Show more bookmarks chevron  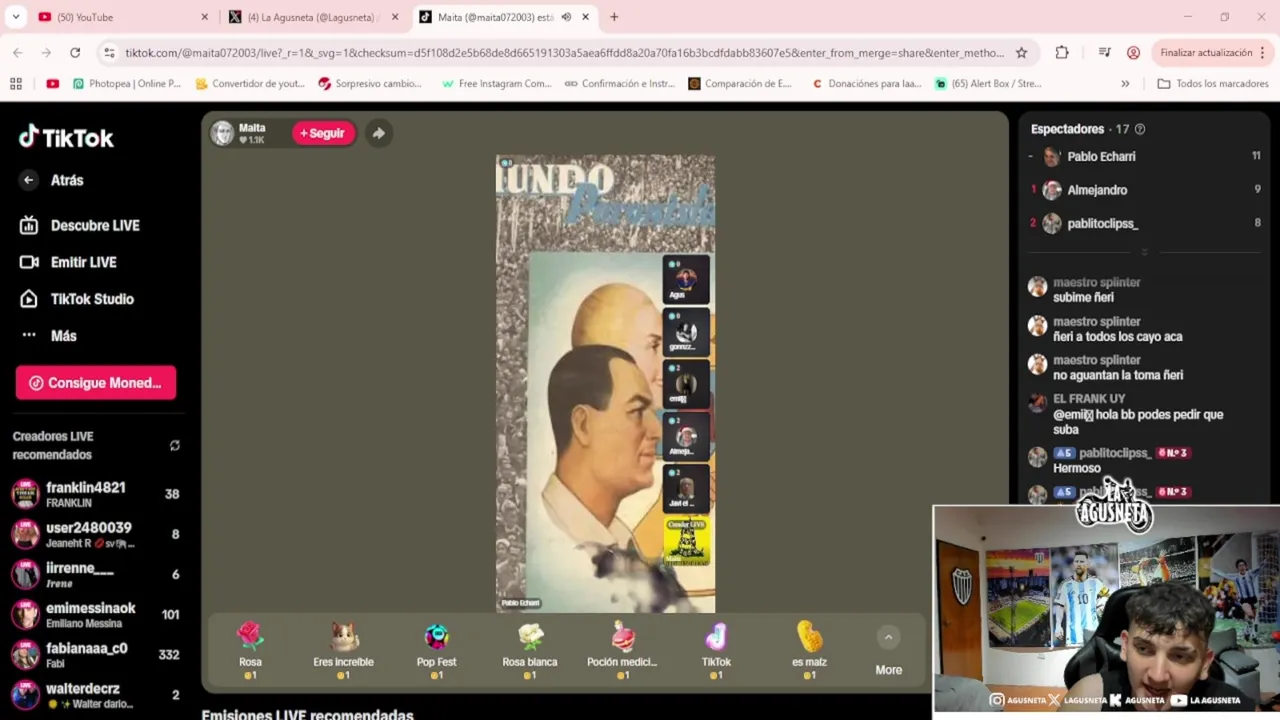pyautogui.click(x=1125, y=84)
